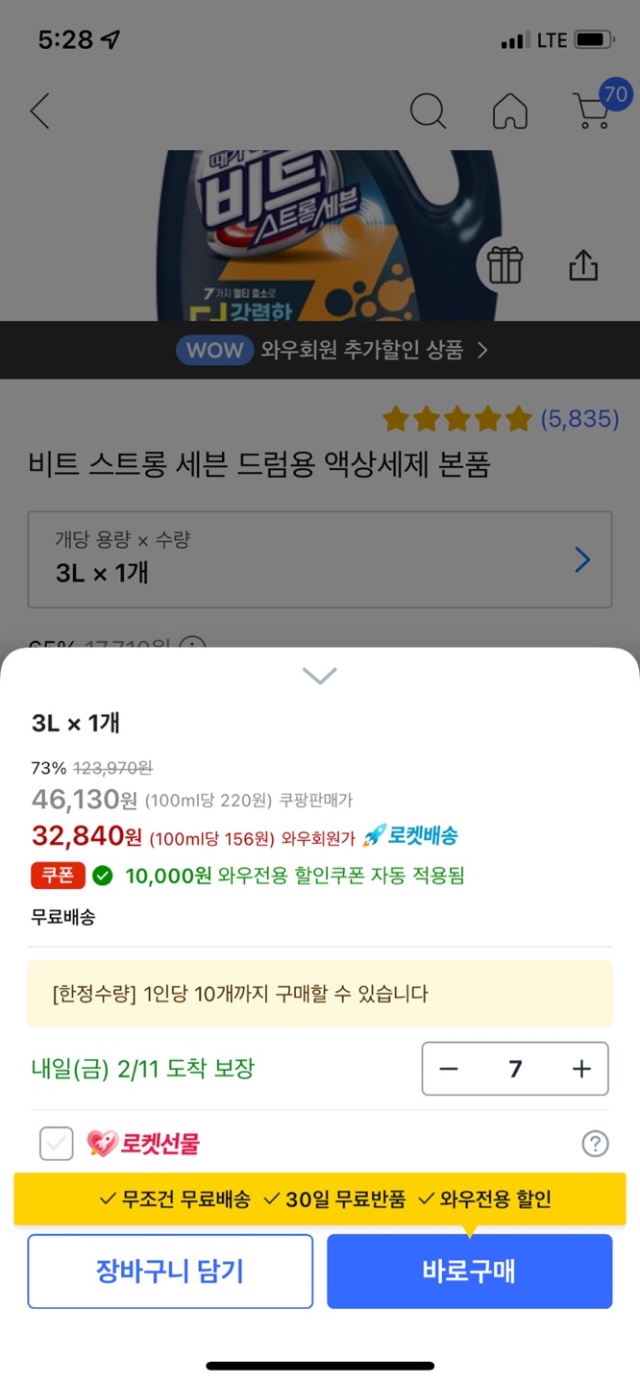Viewport: 640px width, 1384px height.
Task: Tap the product info icon near price
Action: [x=191, y=645]
